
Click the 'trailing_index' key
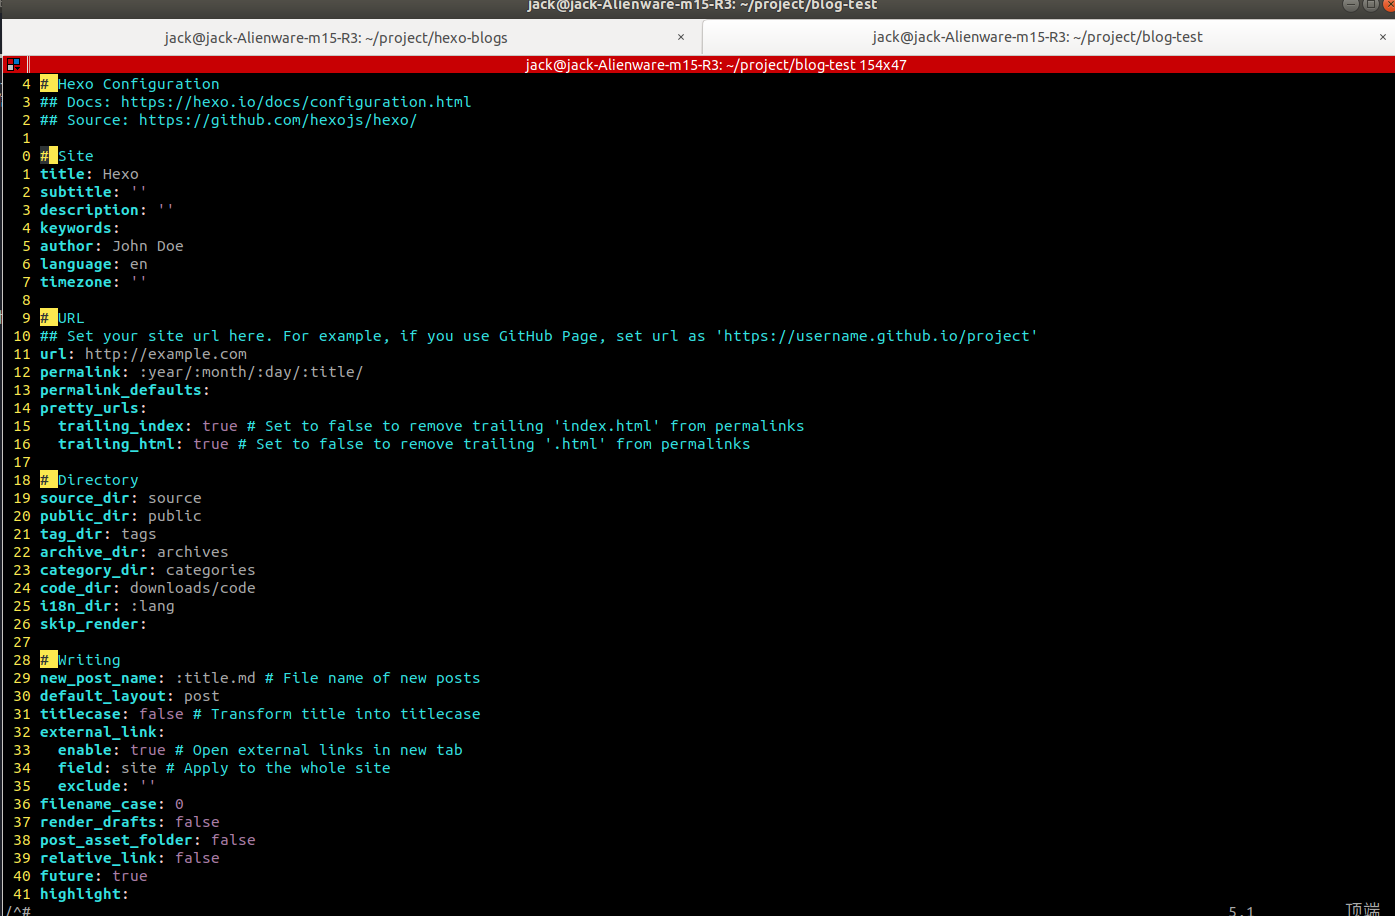pyautogui.click(x=121, y=426)
